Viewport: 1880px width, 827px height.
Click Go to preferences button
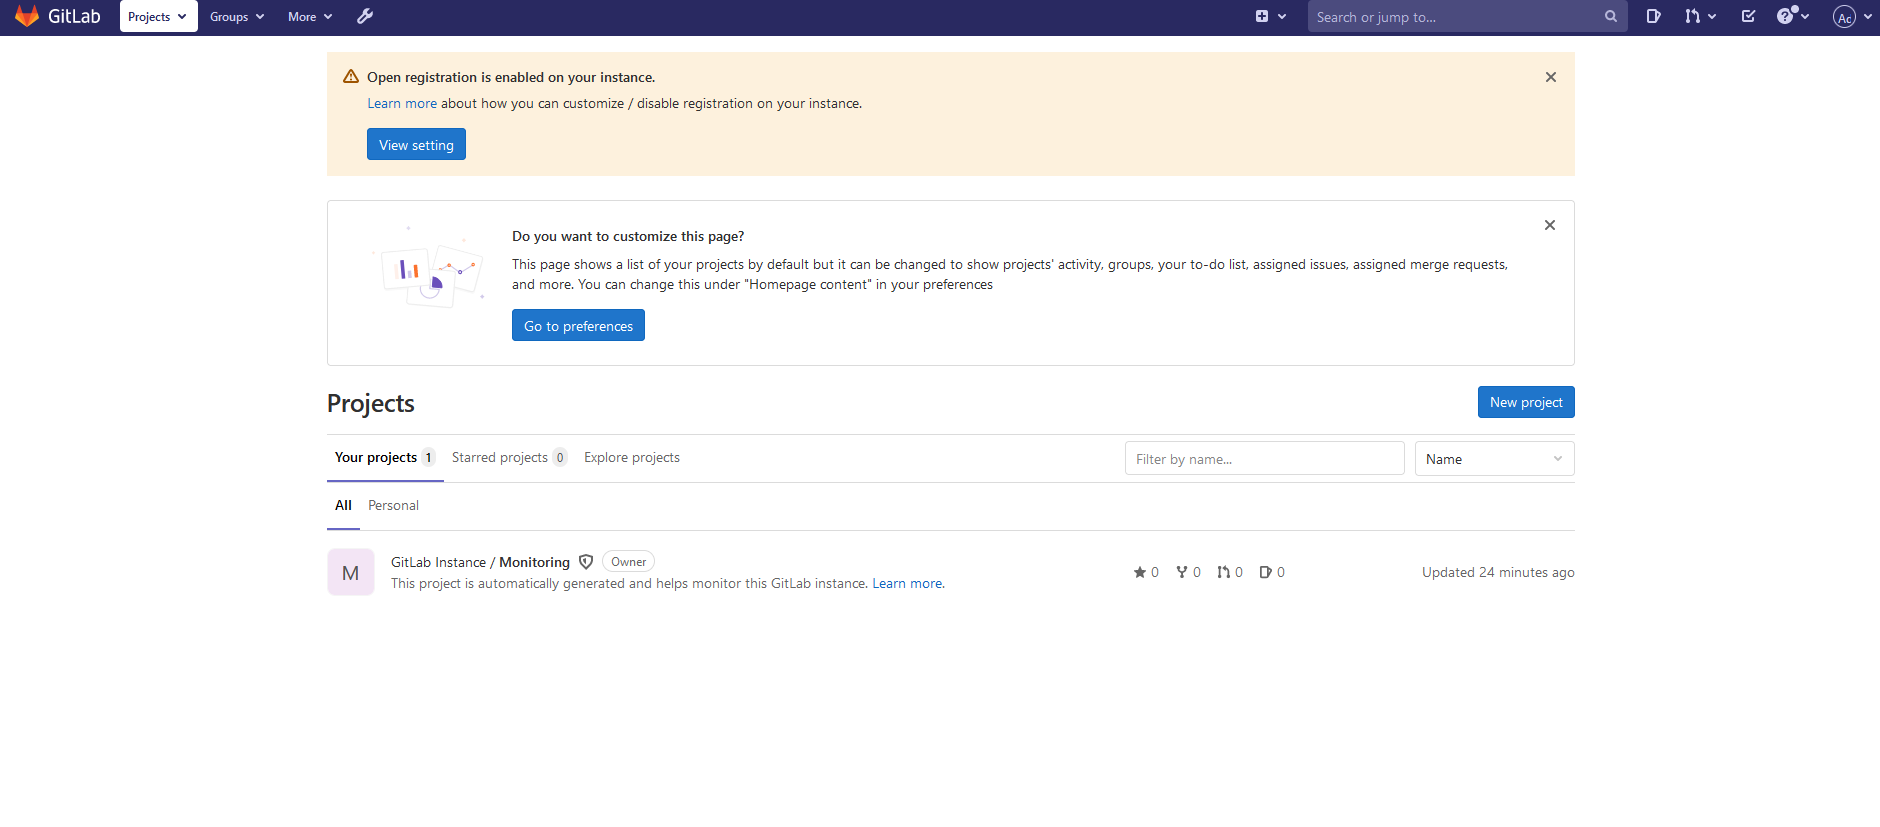(x=578, y=325)
